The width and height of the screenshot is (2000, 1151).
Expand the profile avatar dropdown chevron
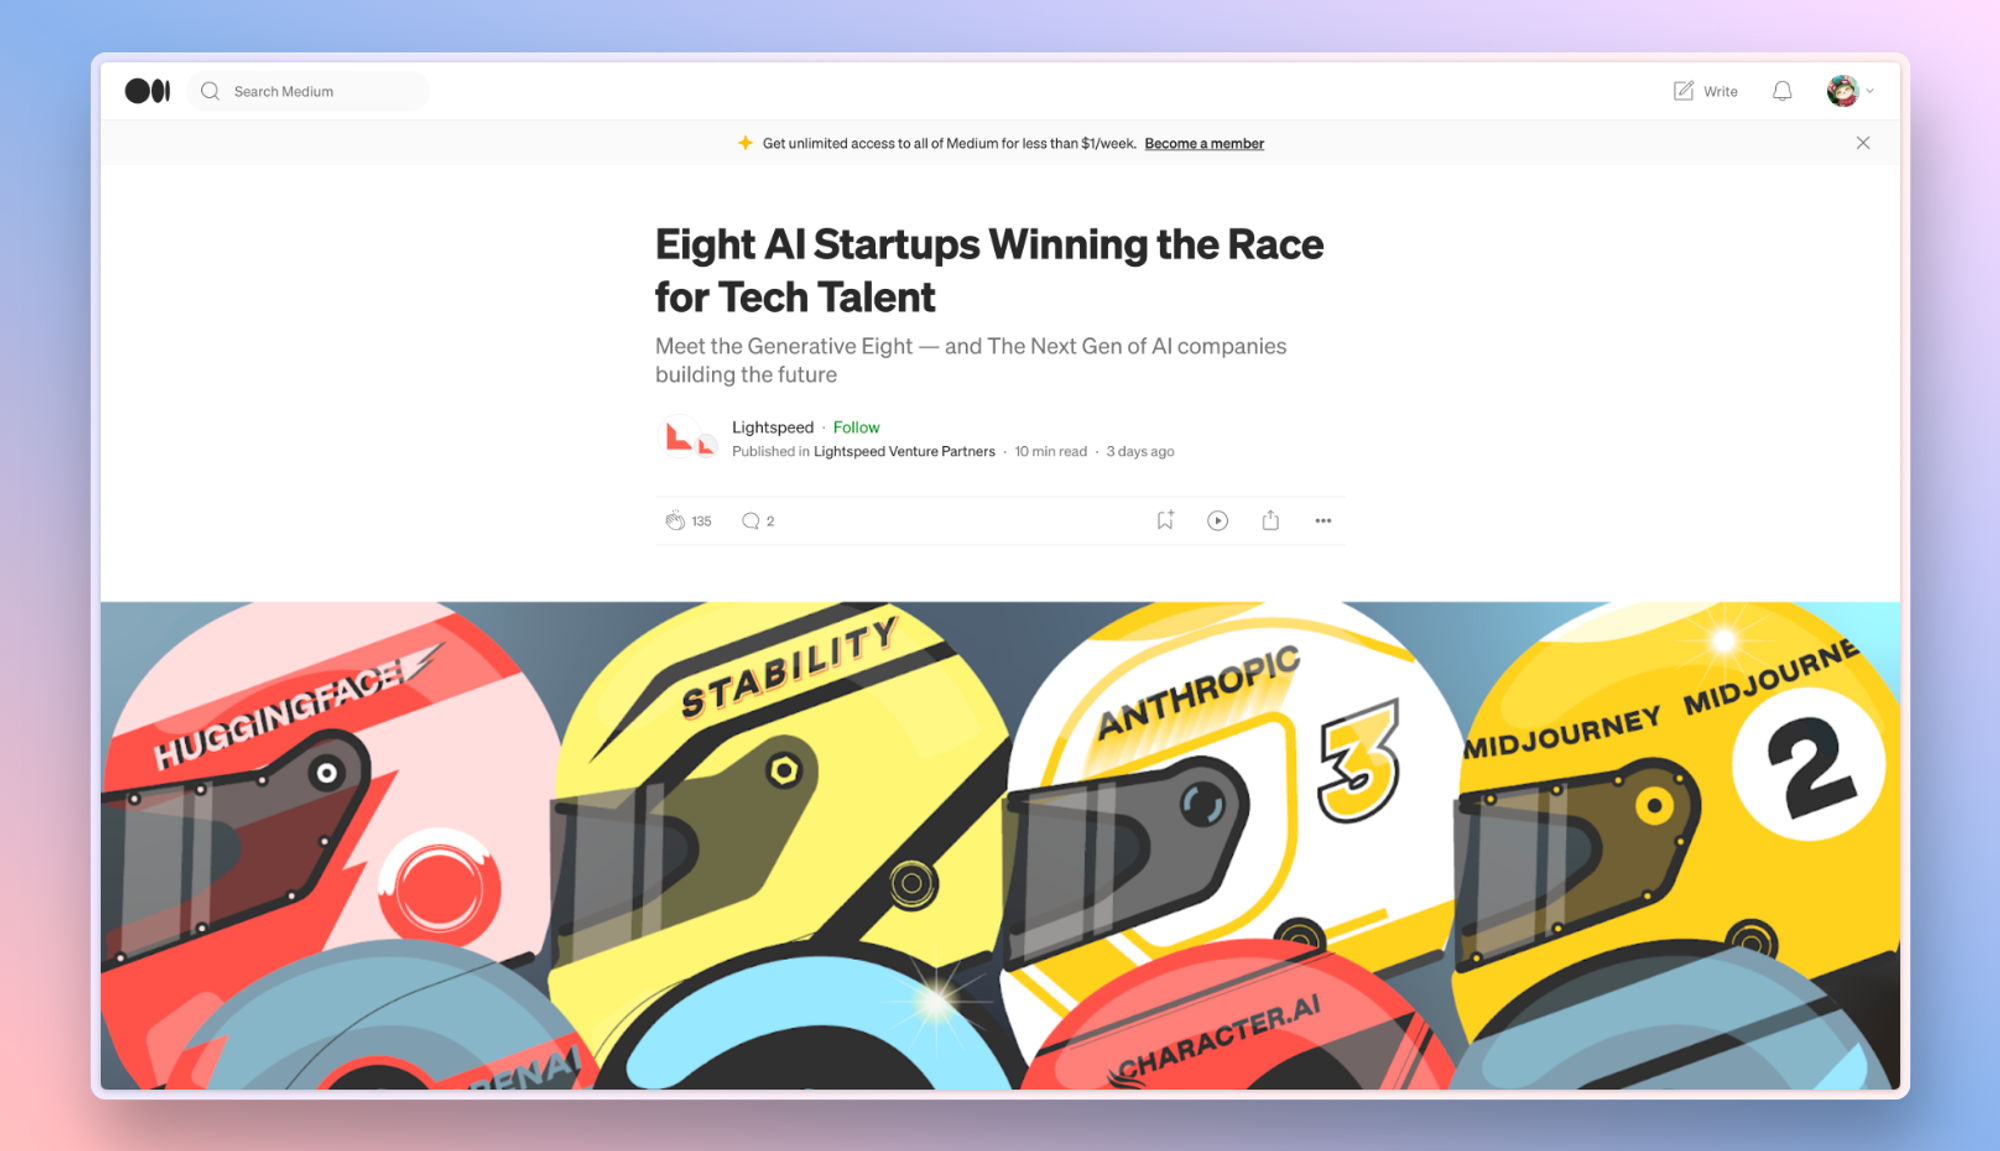[1870, 91]
